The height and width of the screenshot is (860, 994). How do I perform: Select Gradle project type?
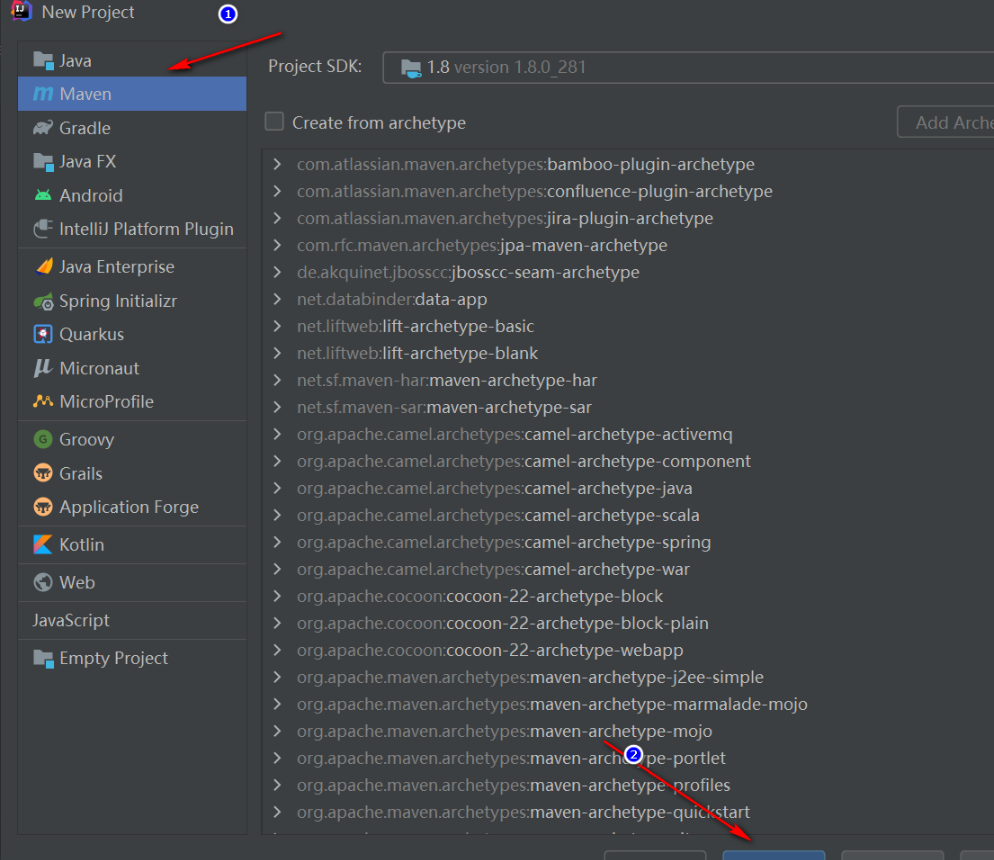tap(132, 128)
